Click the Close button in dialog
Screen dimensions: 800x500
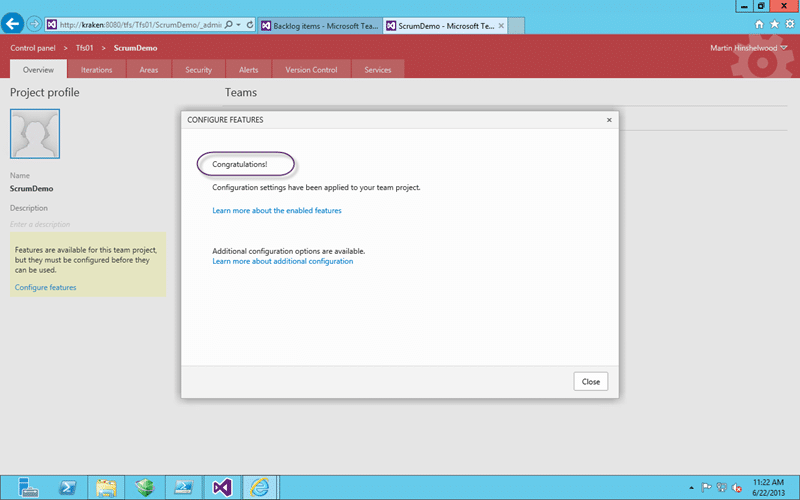[x=591, y=382]
